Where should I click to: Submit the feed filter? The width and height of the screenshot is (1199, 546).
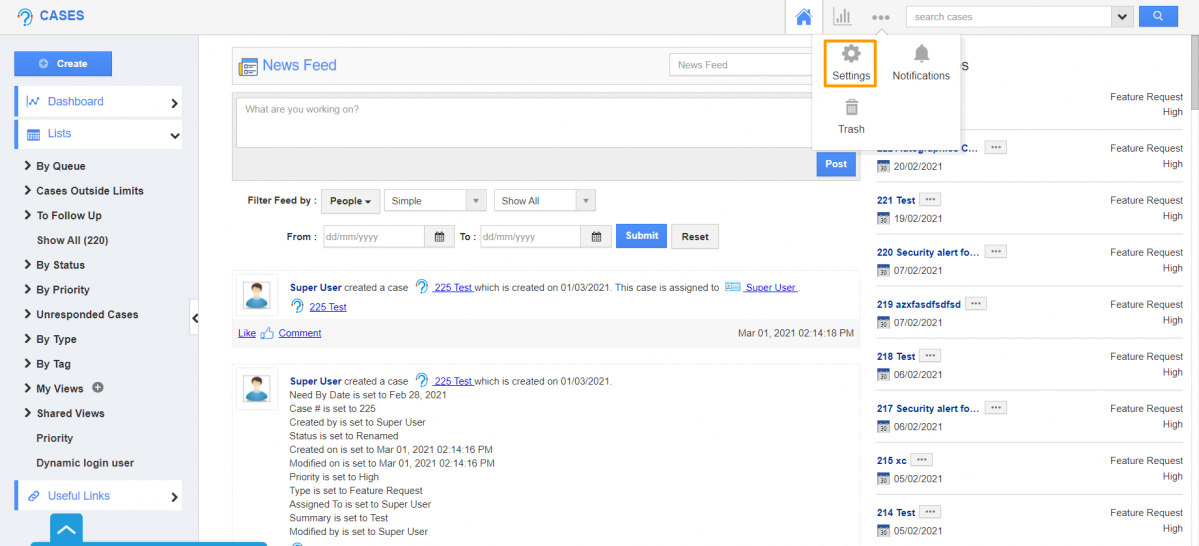pos(641,236)
